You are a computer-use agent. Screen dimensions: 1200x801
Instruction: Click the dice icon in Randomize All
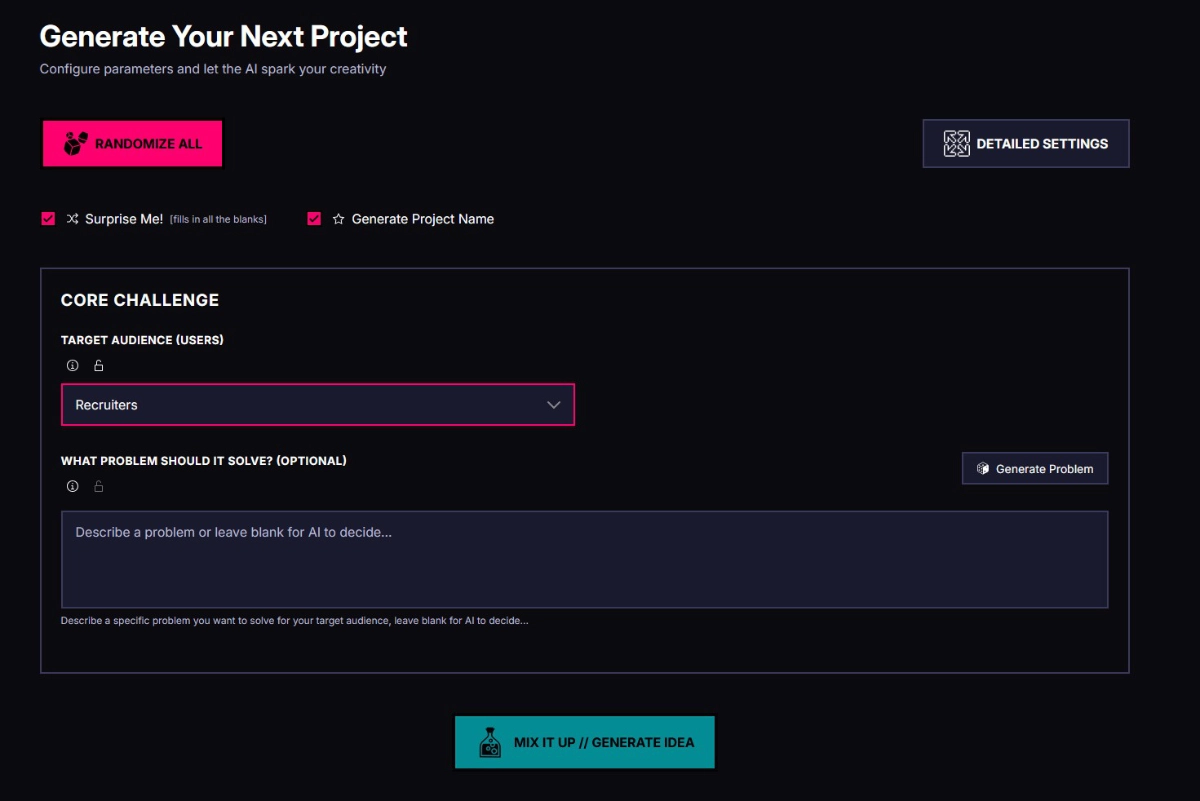click(x=77, y=144)
